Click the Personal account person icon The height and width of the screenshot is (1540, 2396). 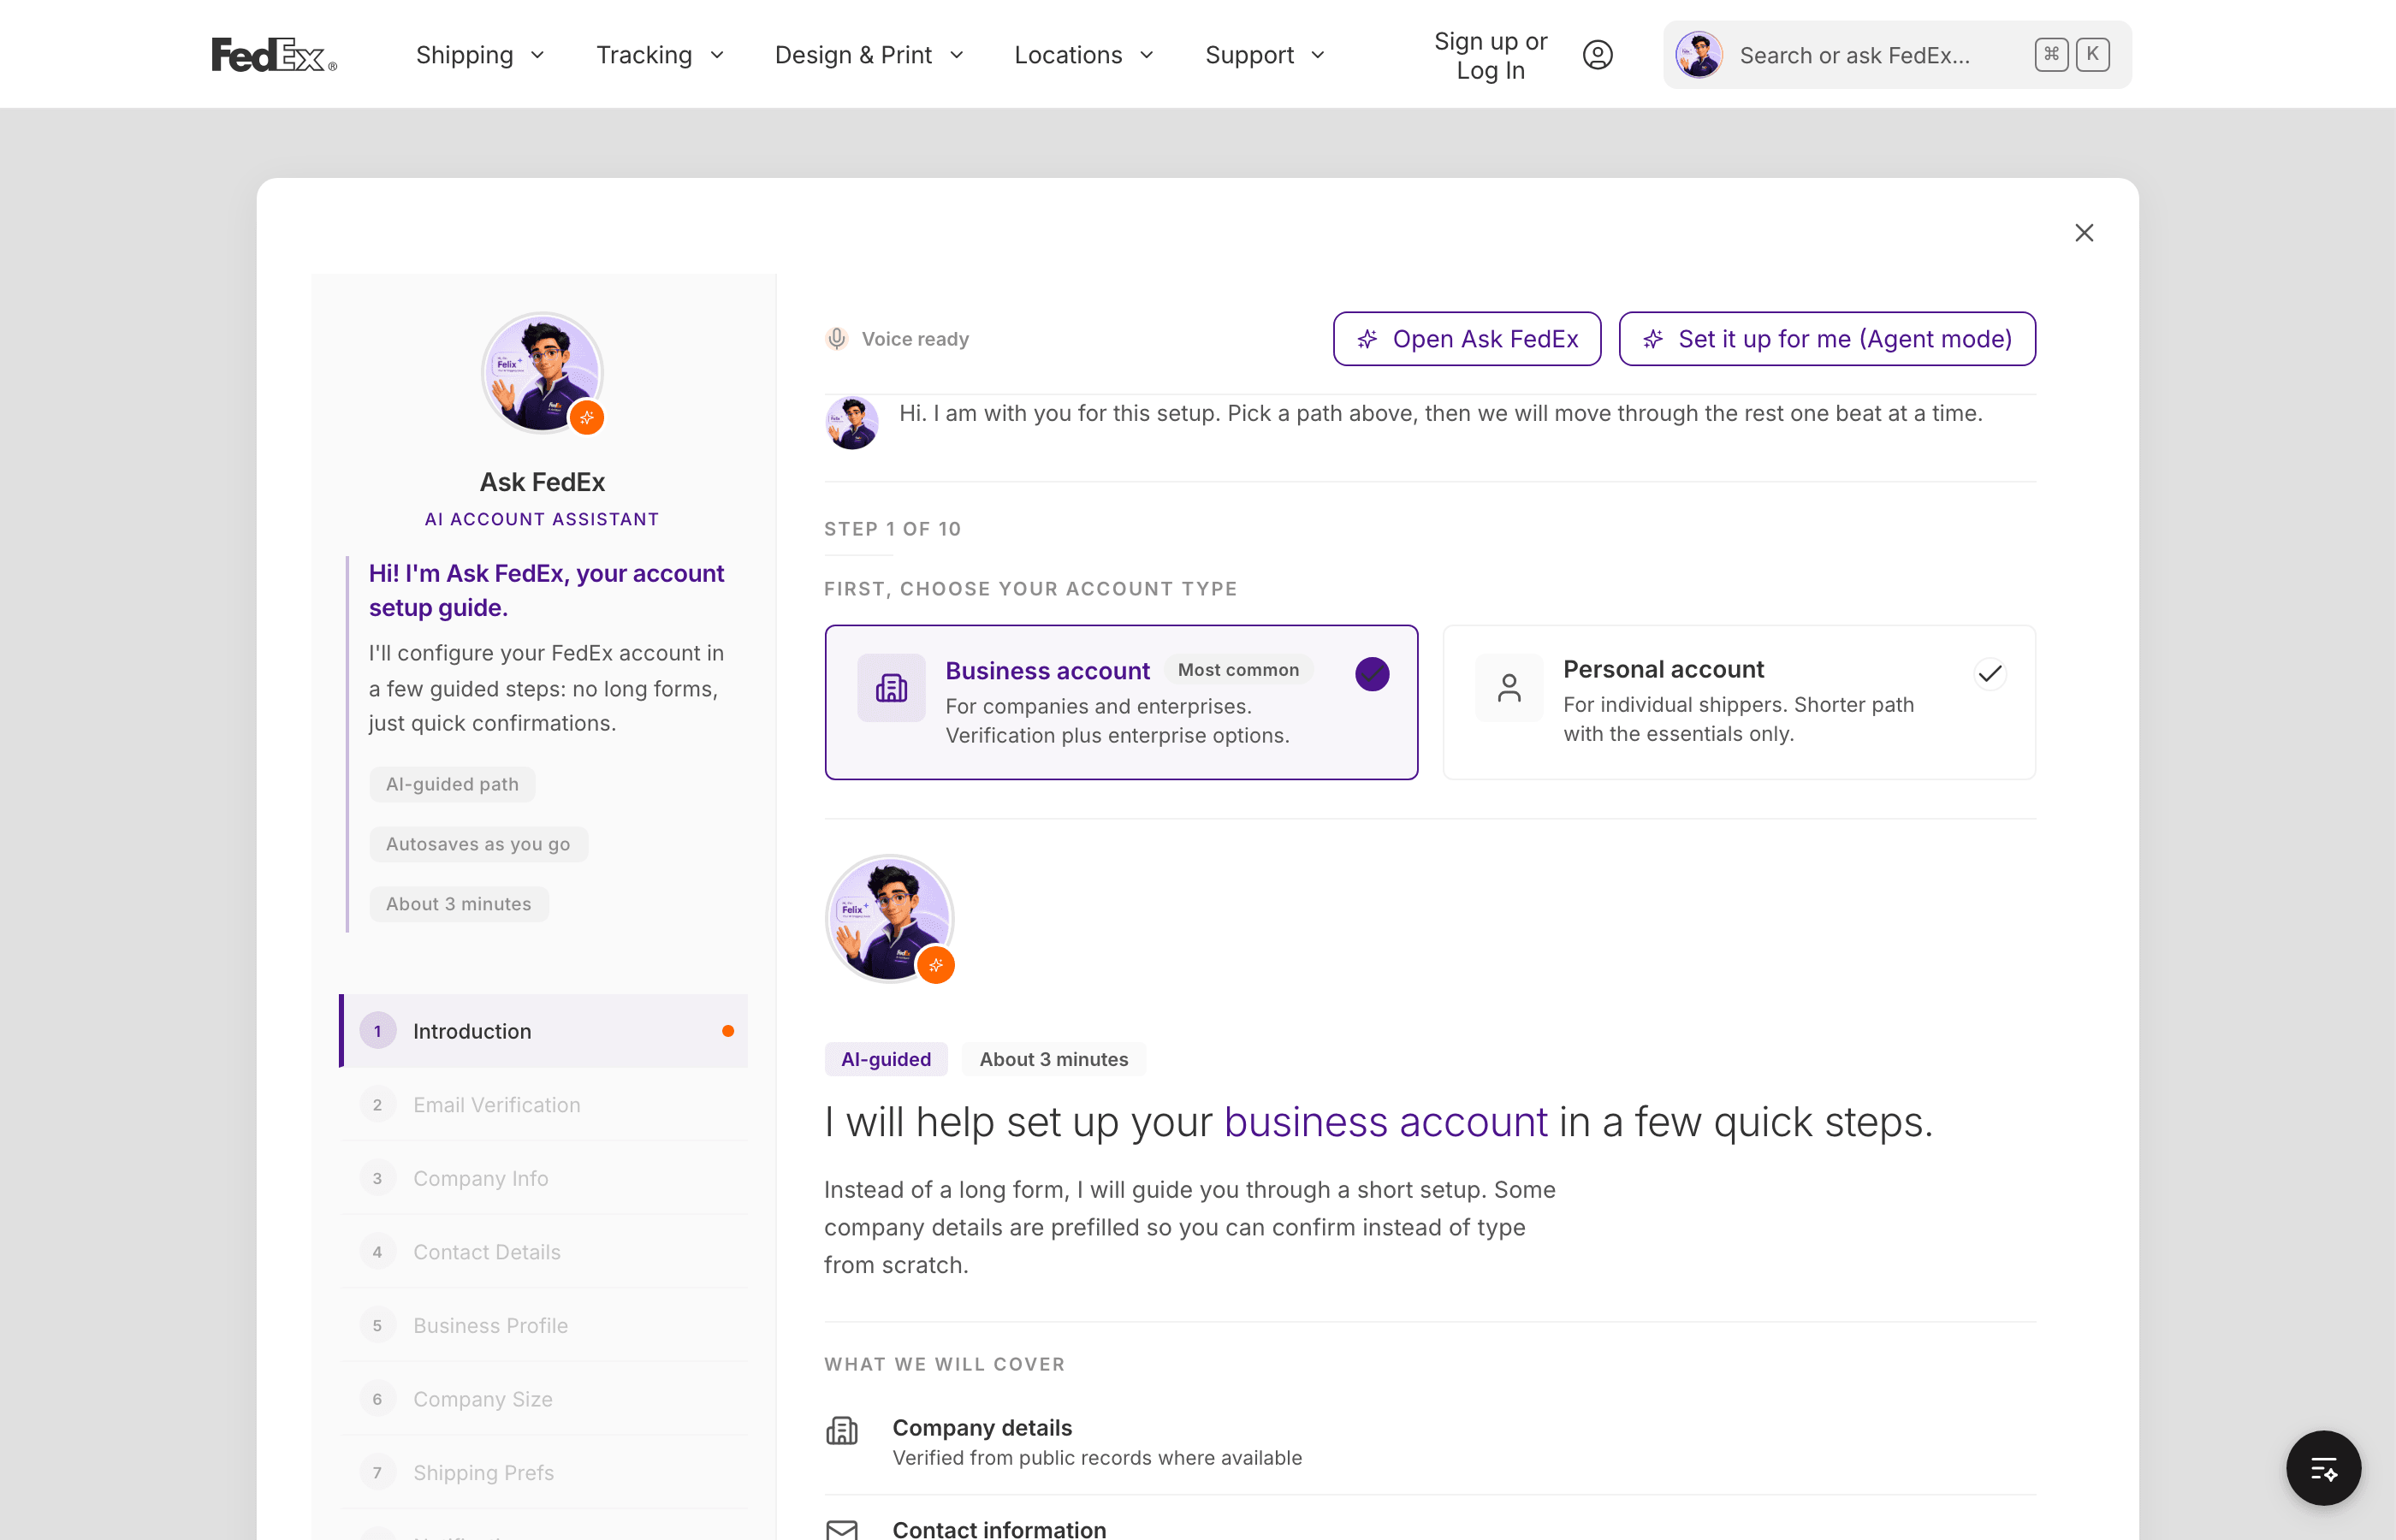[1508, 688]
